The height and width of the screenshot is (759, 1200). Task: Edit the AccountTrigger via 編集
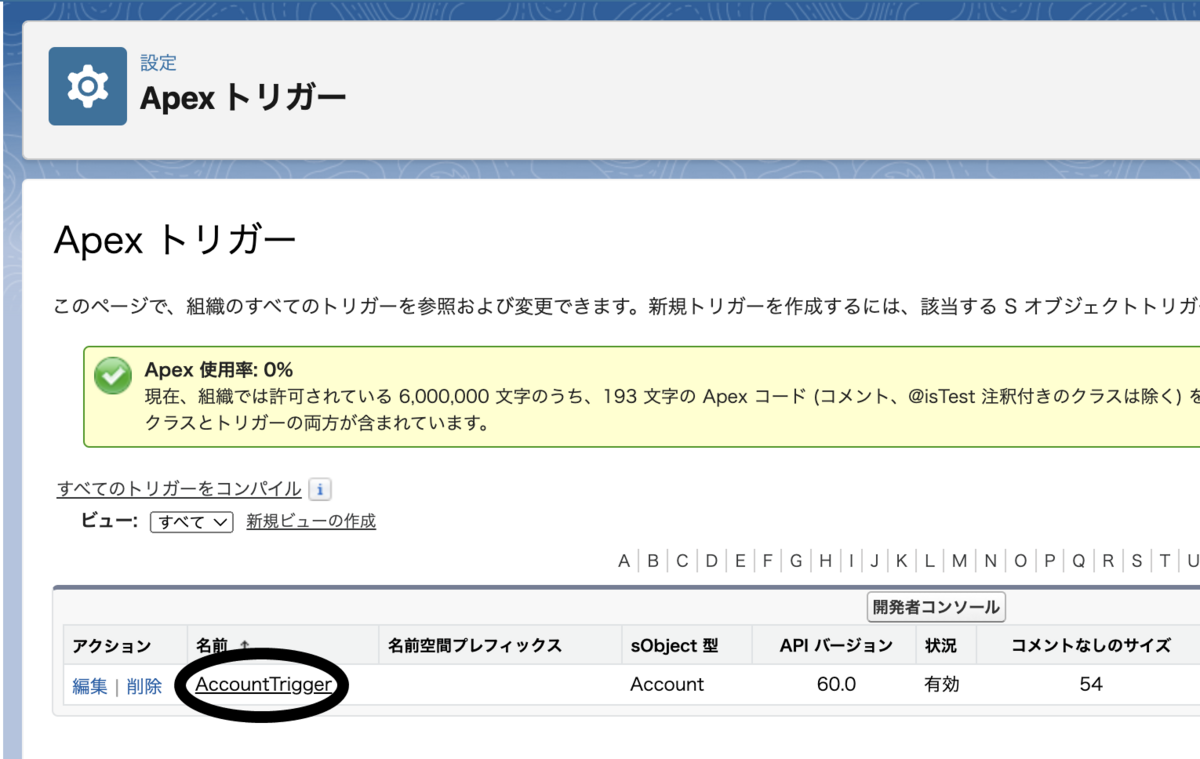coord(89,686)
